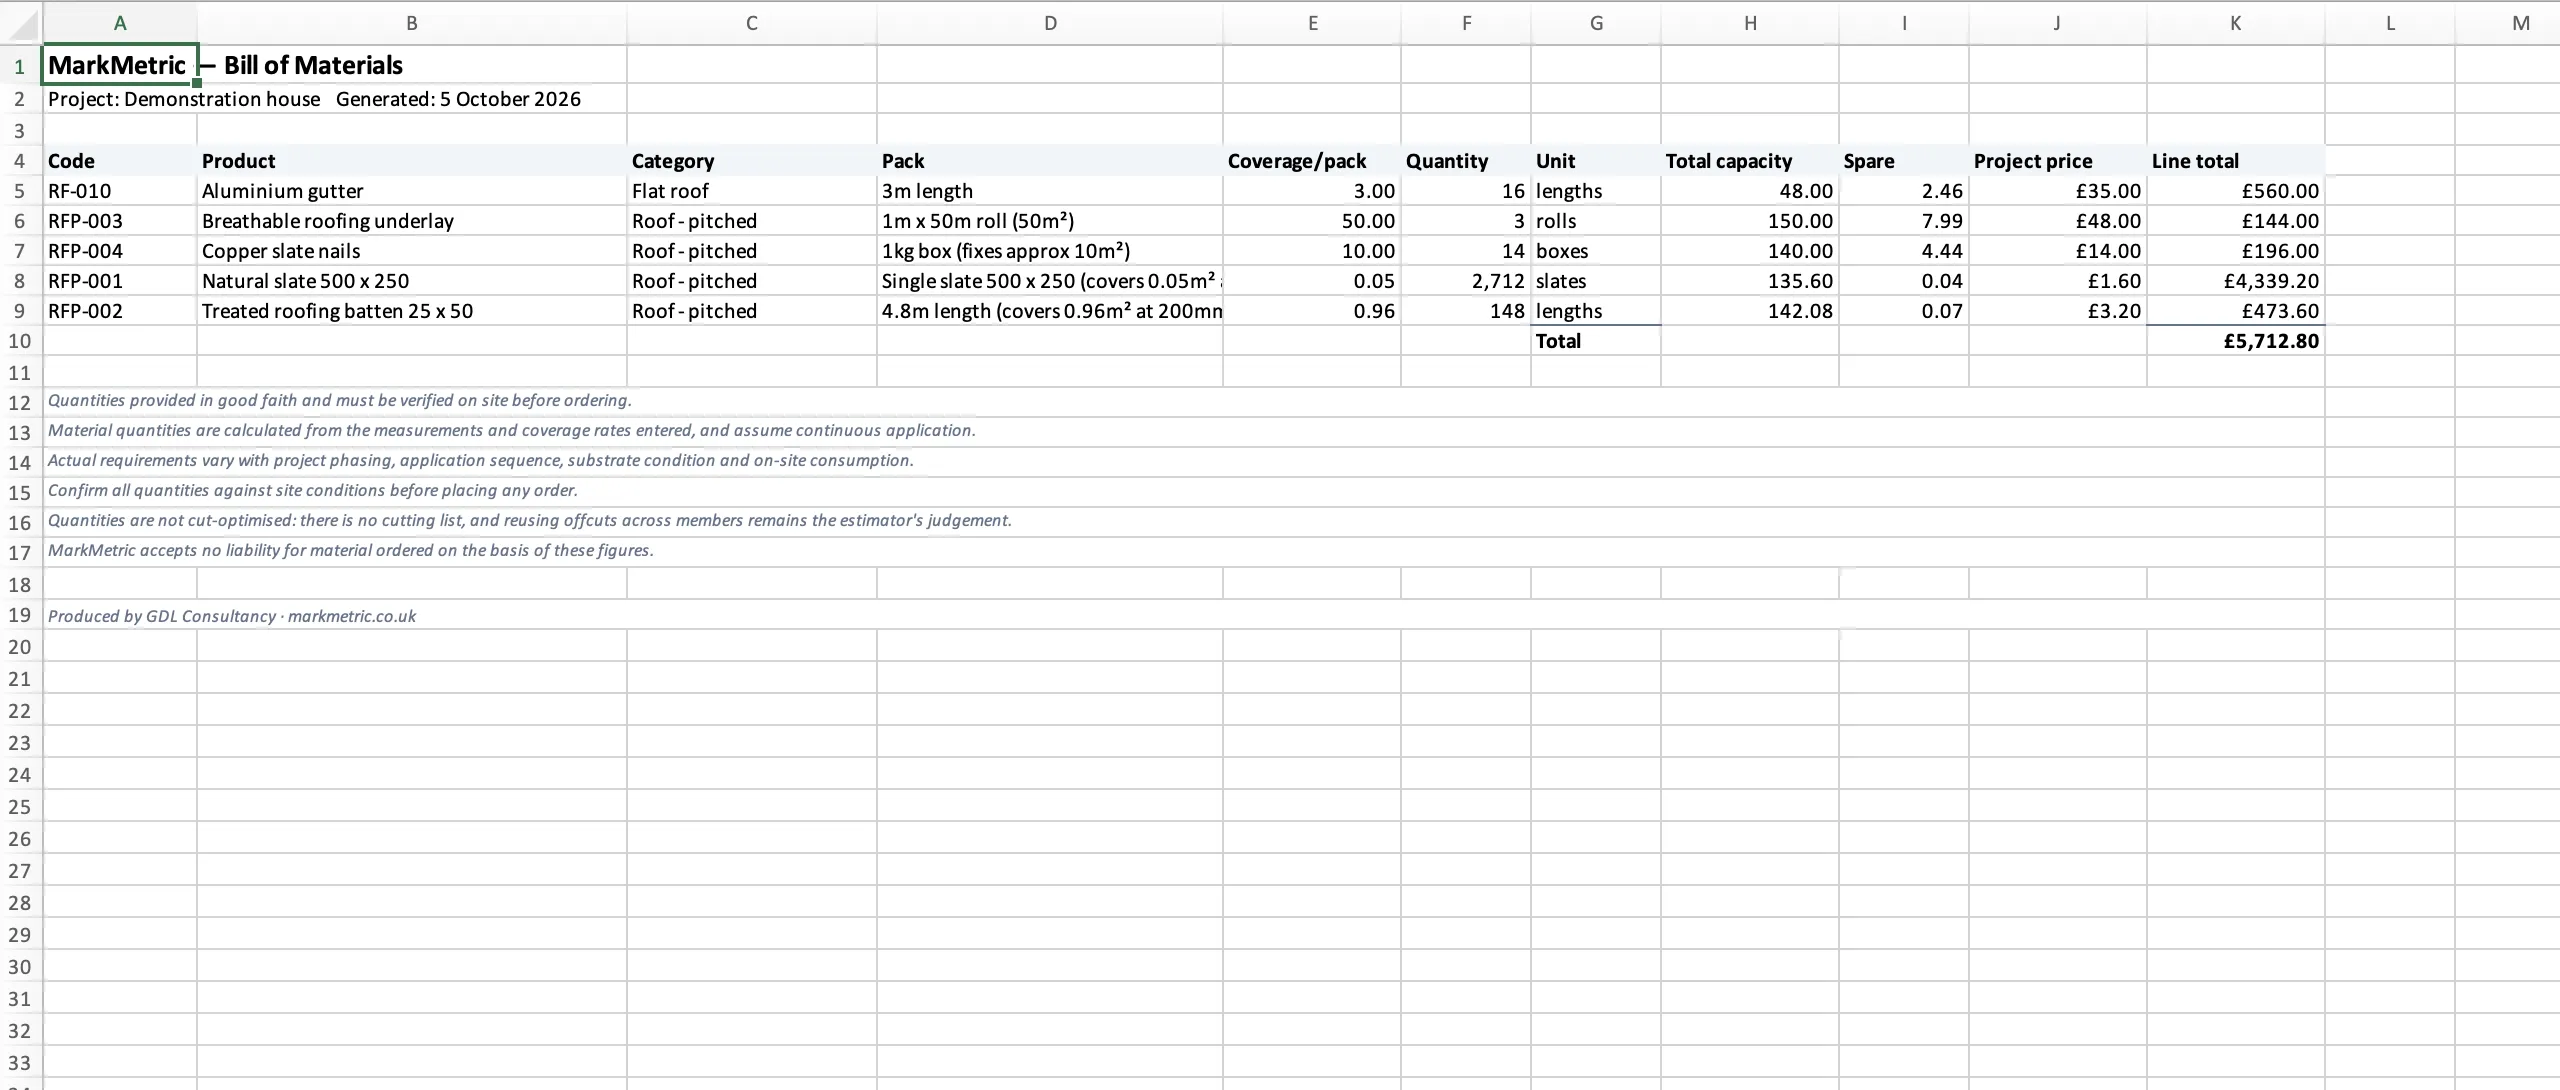Select column header K

2236,23
